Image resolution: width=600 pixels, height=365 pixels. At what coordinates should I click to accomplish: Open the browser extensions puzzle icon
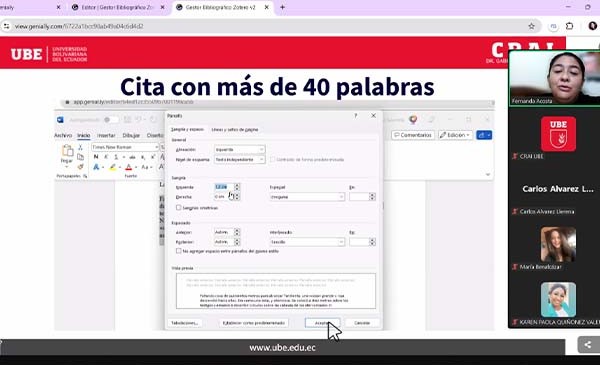pyautogui.click(x=569, y=26)
